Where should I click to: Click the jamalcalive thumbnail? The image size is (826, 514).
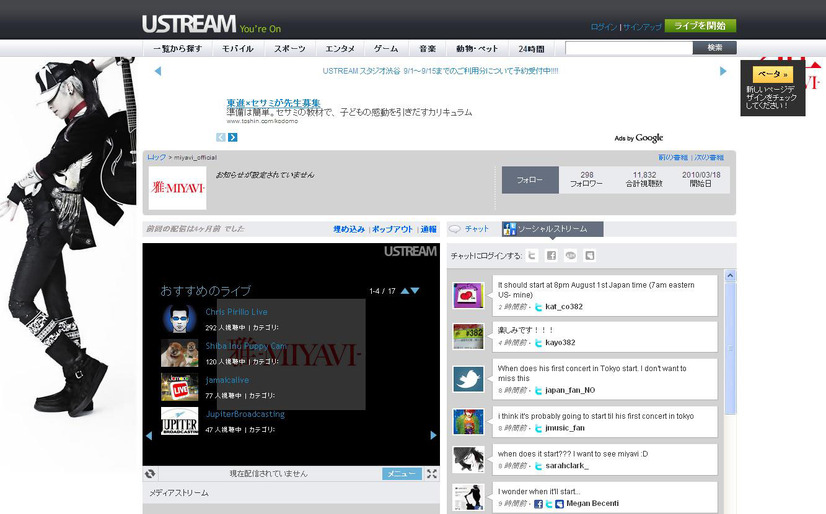pyautogui.click(x=180, y=387)
